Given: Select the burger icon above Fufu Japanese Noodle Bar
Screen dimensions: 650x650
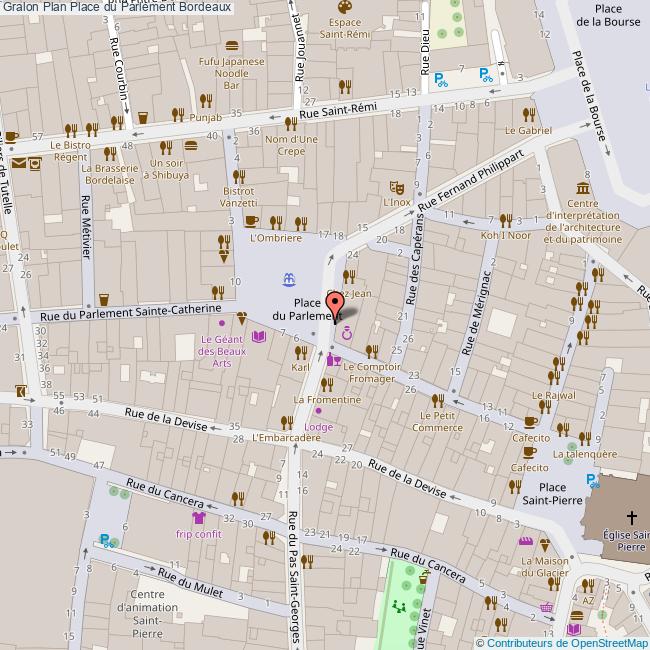Looking at the screenshot, I should tap(232, 45).
